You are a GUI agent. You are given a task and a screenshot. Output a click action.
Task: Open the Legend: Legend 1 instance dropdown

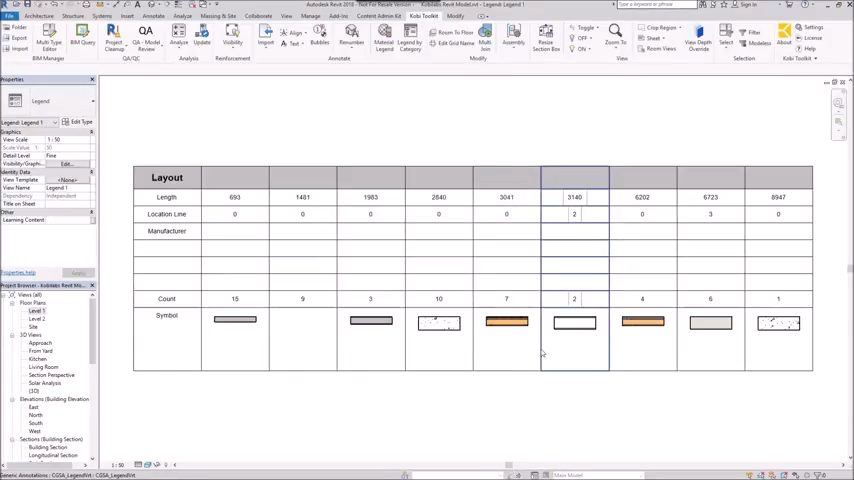click(54, 122)
